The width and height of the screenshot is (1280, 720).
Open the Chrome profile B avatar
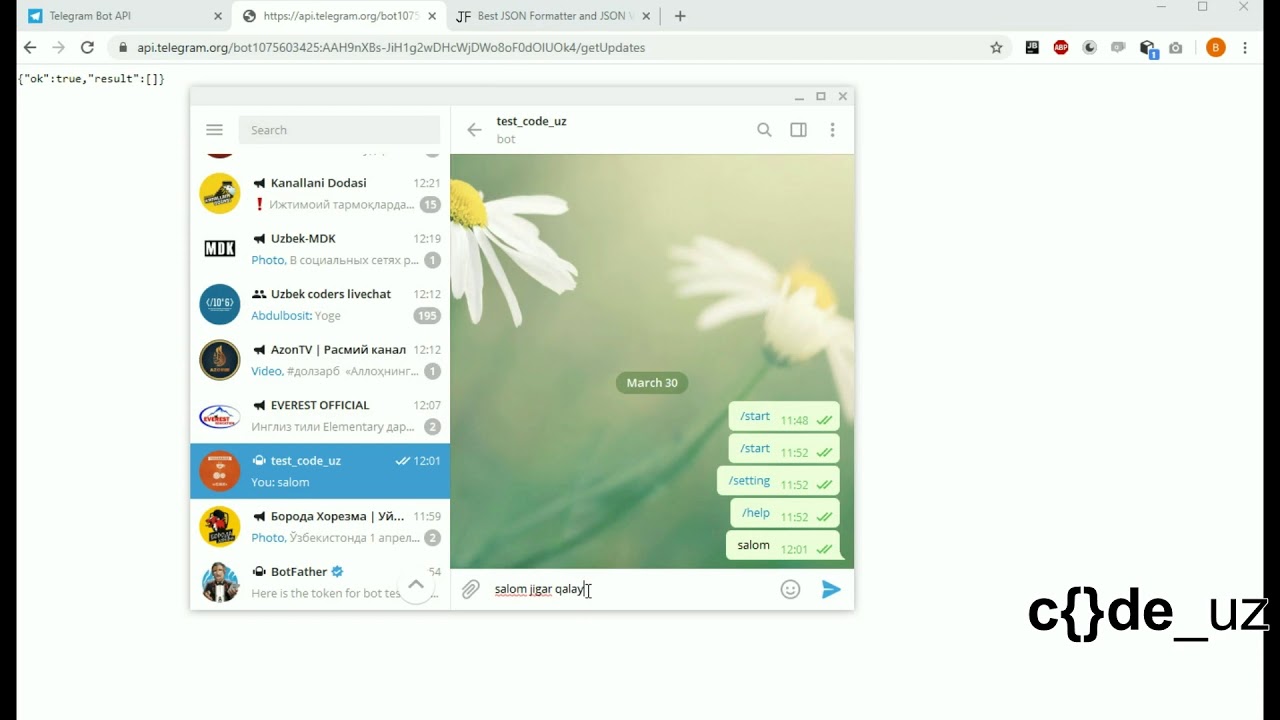point(1216,47)
